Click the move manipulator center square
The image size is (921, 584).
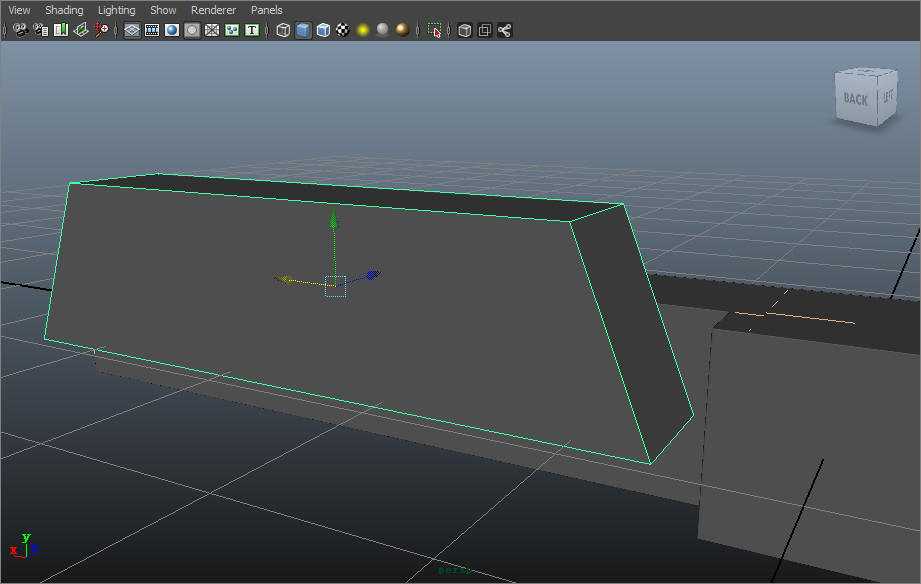335,286
